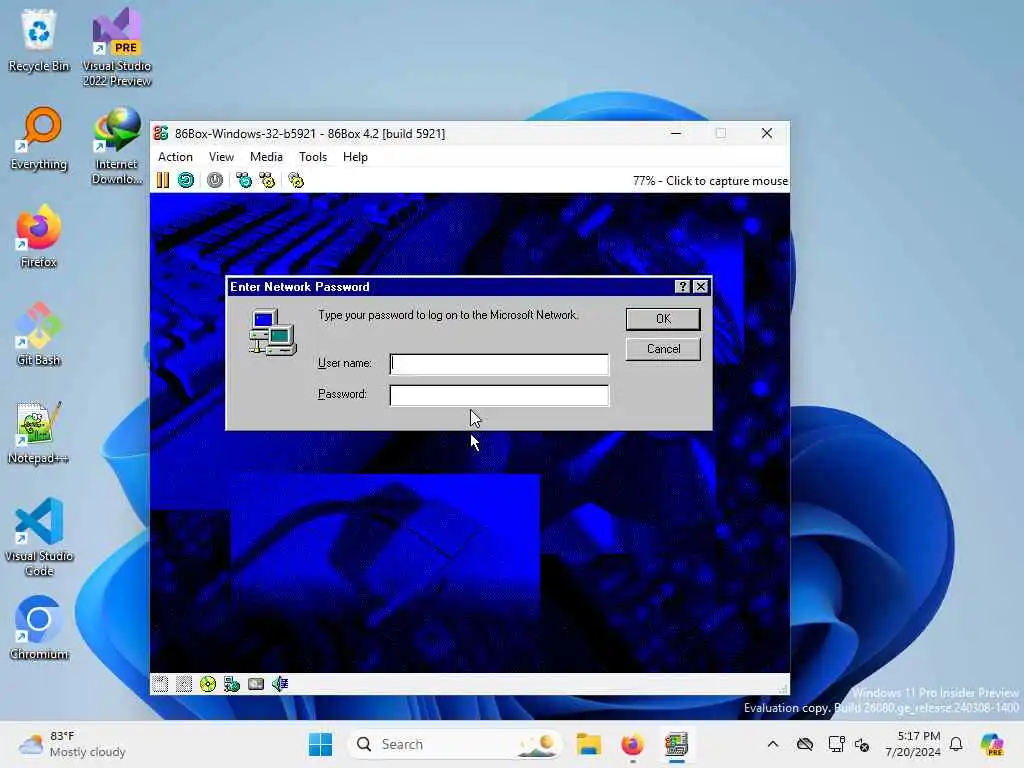The image size is (1024, 768).
Task: Click Cancel in network password dialog
Action: [x=663, y=349]
